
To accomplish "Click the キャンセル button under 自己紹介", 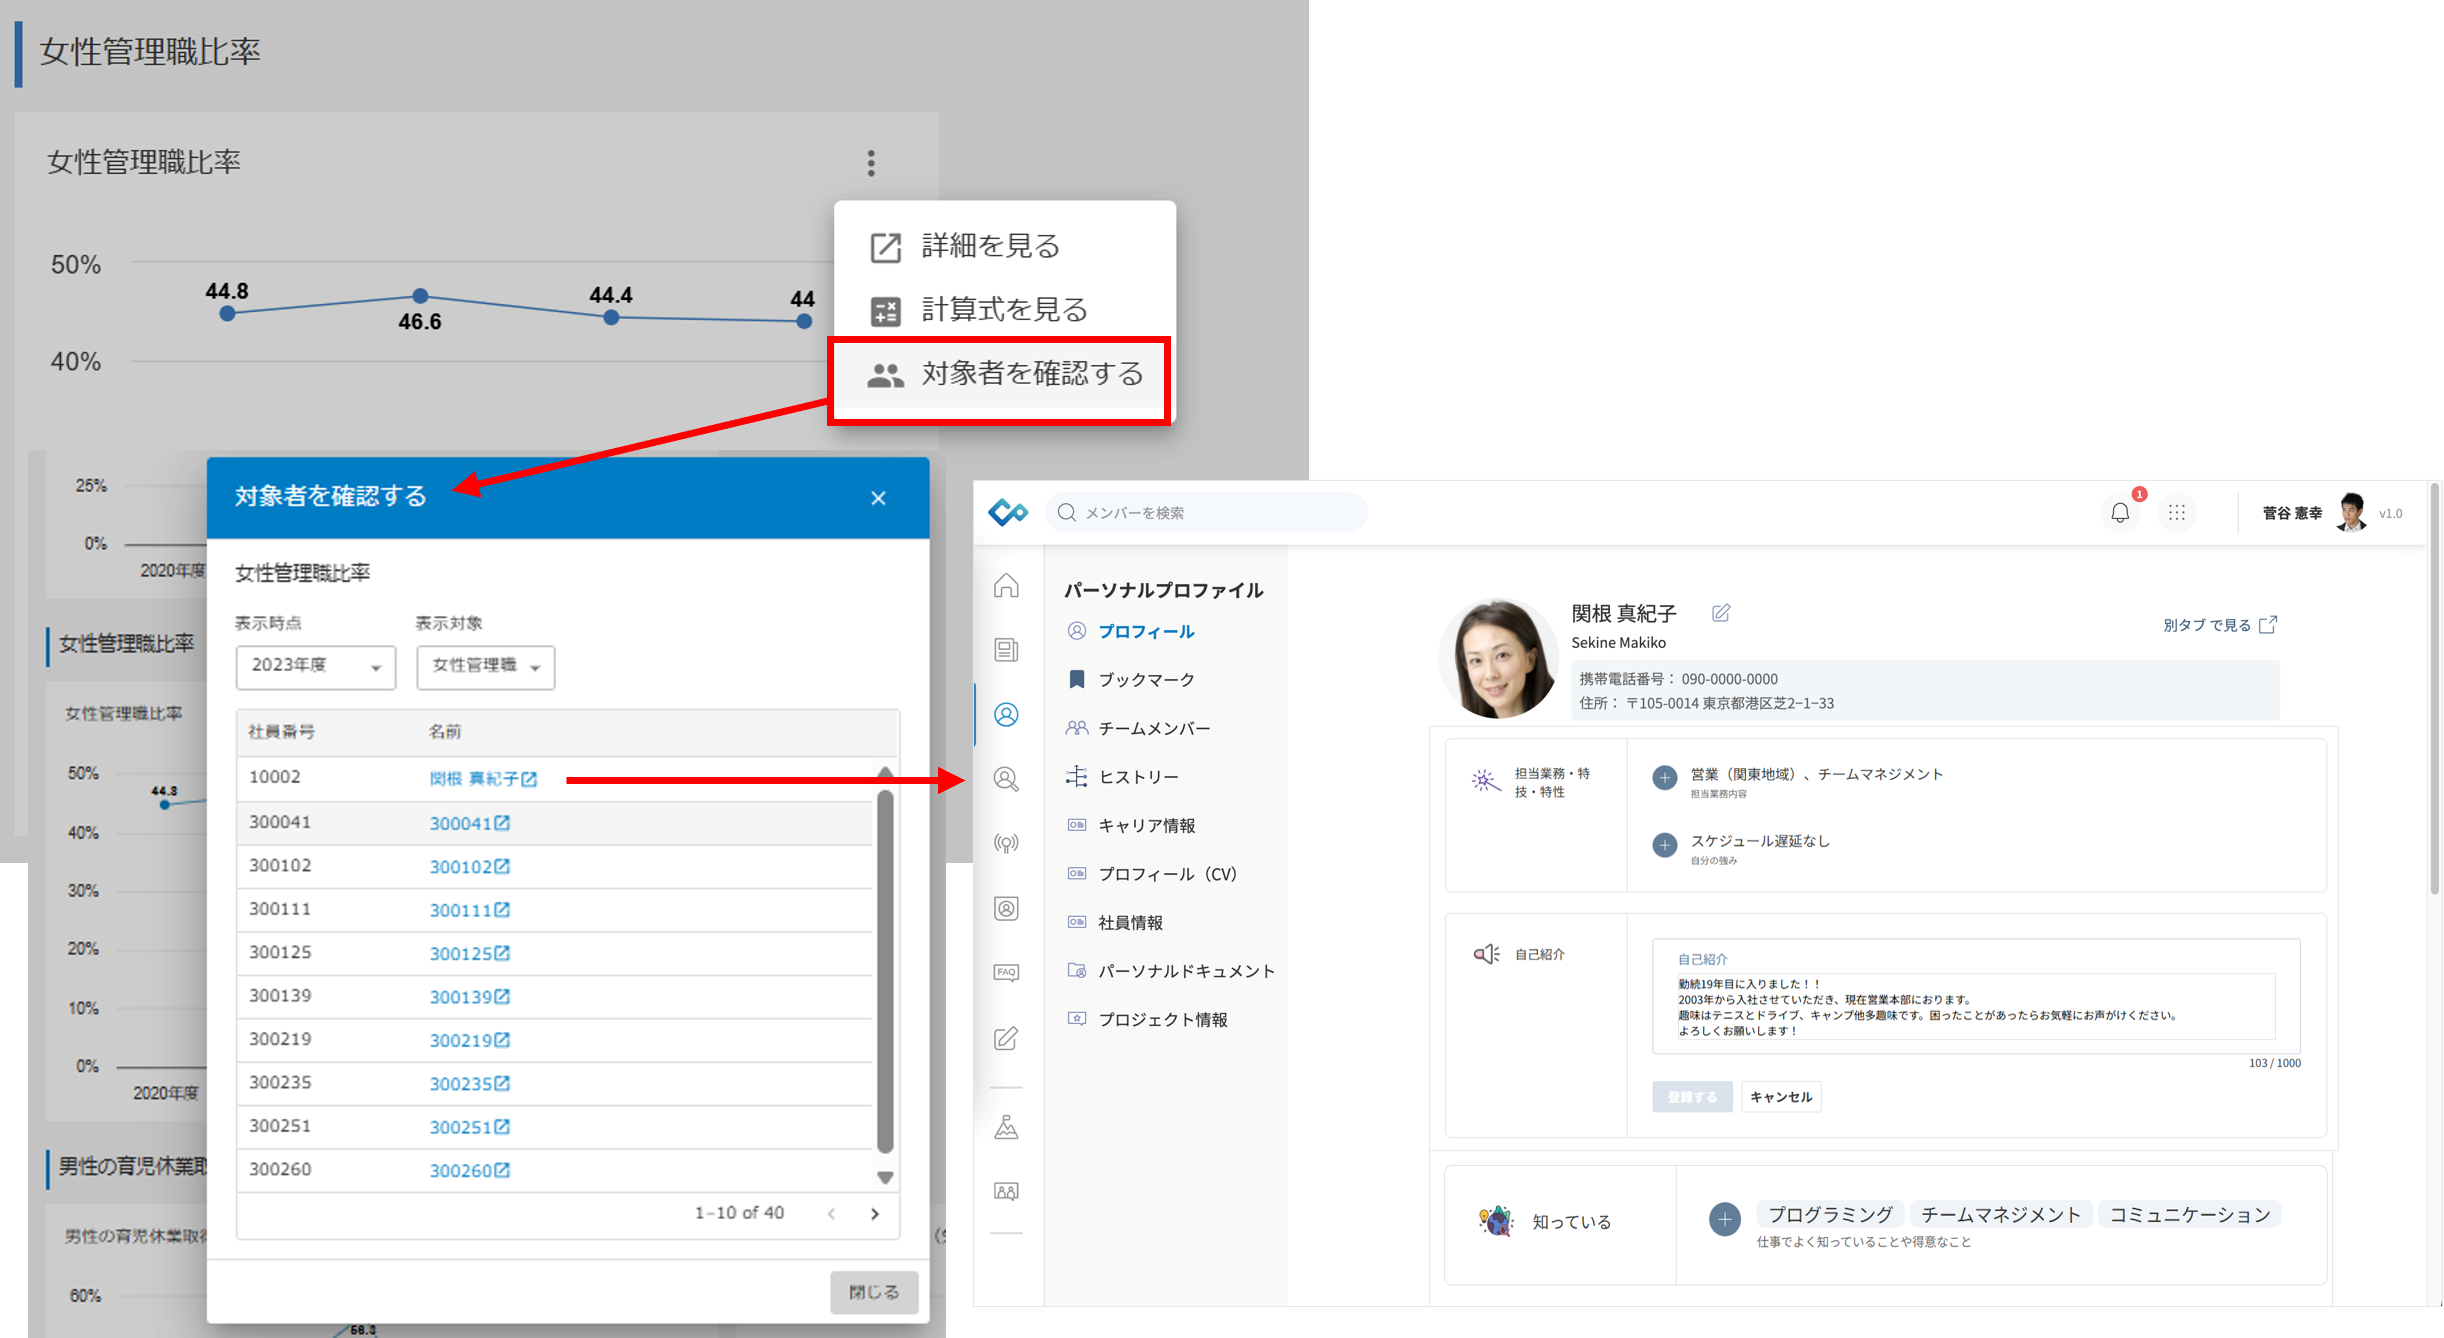I will (x=1780, y=1097).
